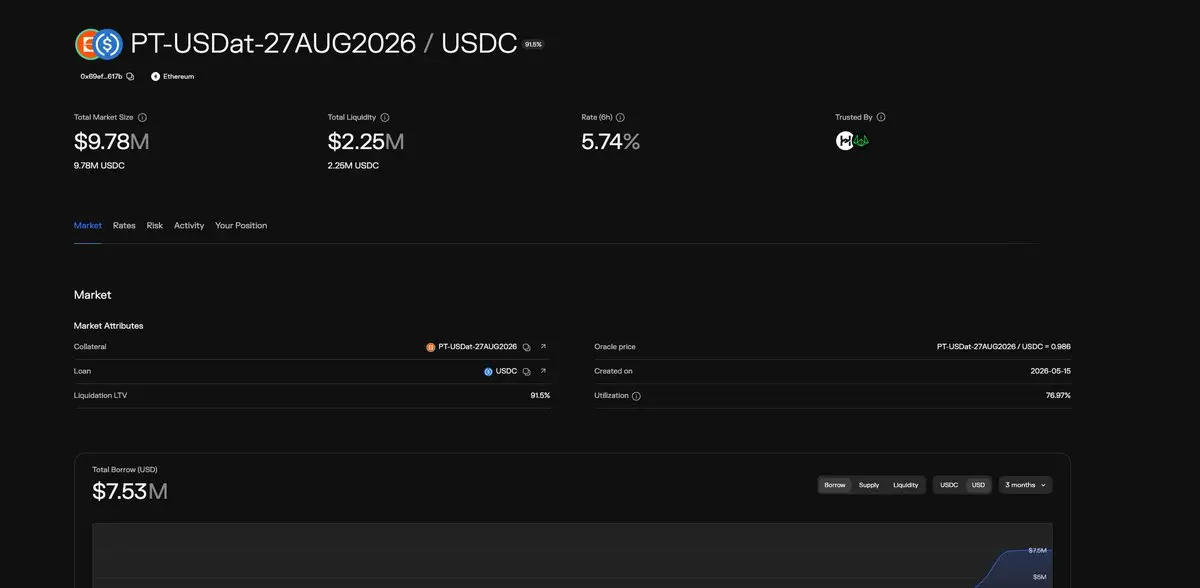Screen dimensions: 1200x588
Task: Open the Risk tab
Action: click(155, 225)
